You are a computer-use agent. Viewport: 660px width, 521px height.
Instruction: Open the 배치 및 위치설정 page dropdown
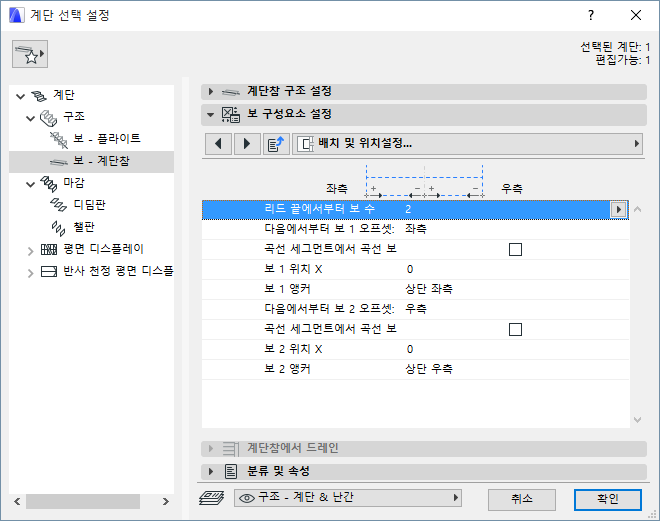[x=468, y=144]
